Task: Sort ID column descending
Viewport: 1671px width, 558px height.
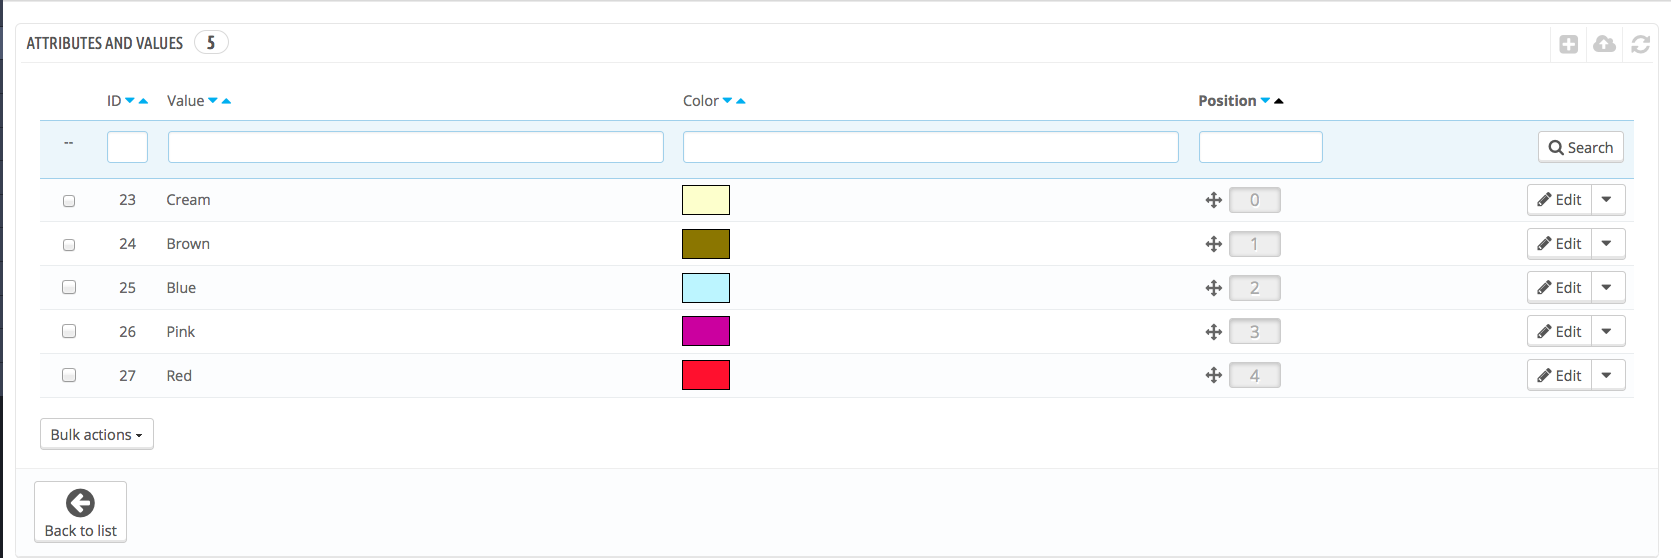Action: click(x=130, y=101)
